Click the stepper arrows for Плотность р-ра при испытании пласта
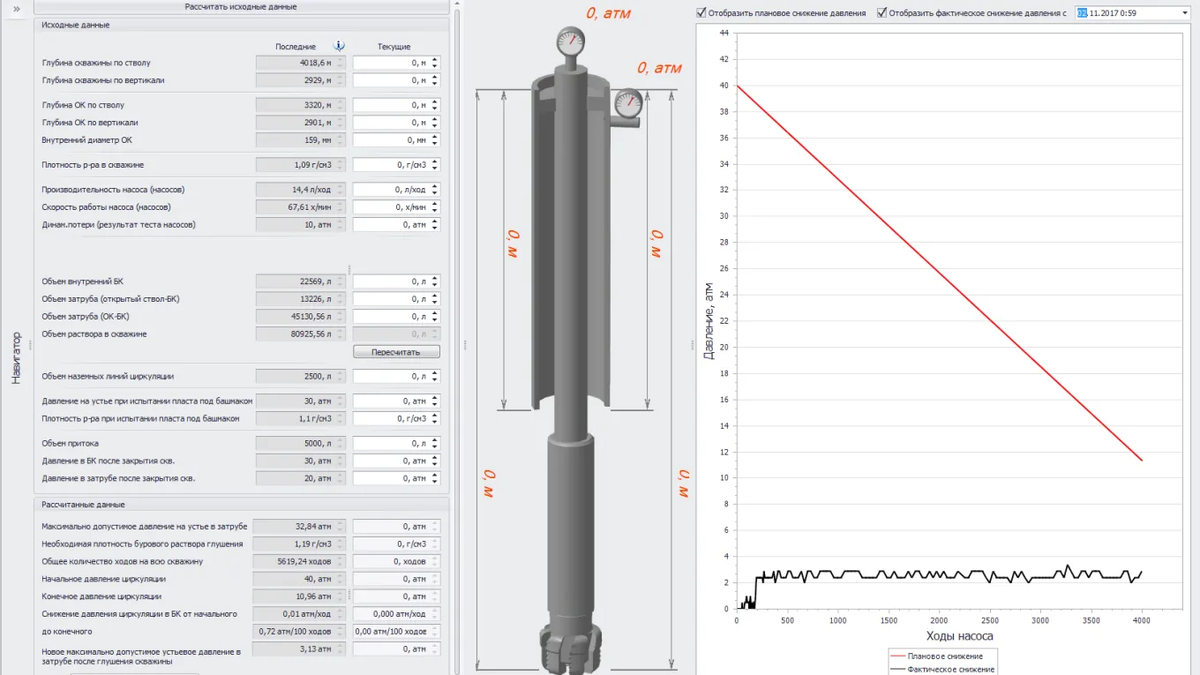Screen dimensions: 1200x675 435,419
